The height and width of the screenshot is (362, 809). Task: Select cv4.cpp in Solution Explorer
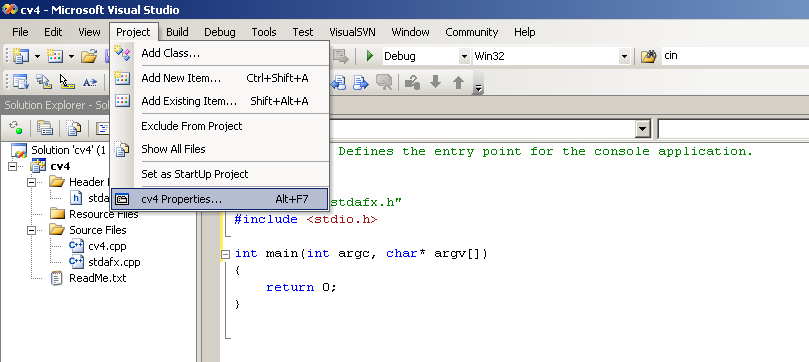[107, 246]
